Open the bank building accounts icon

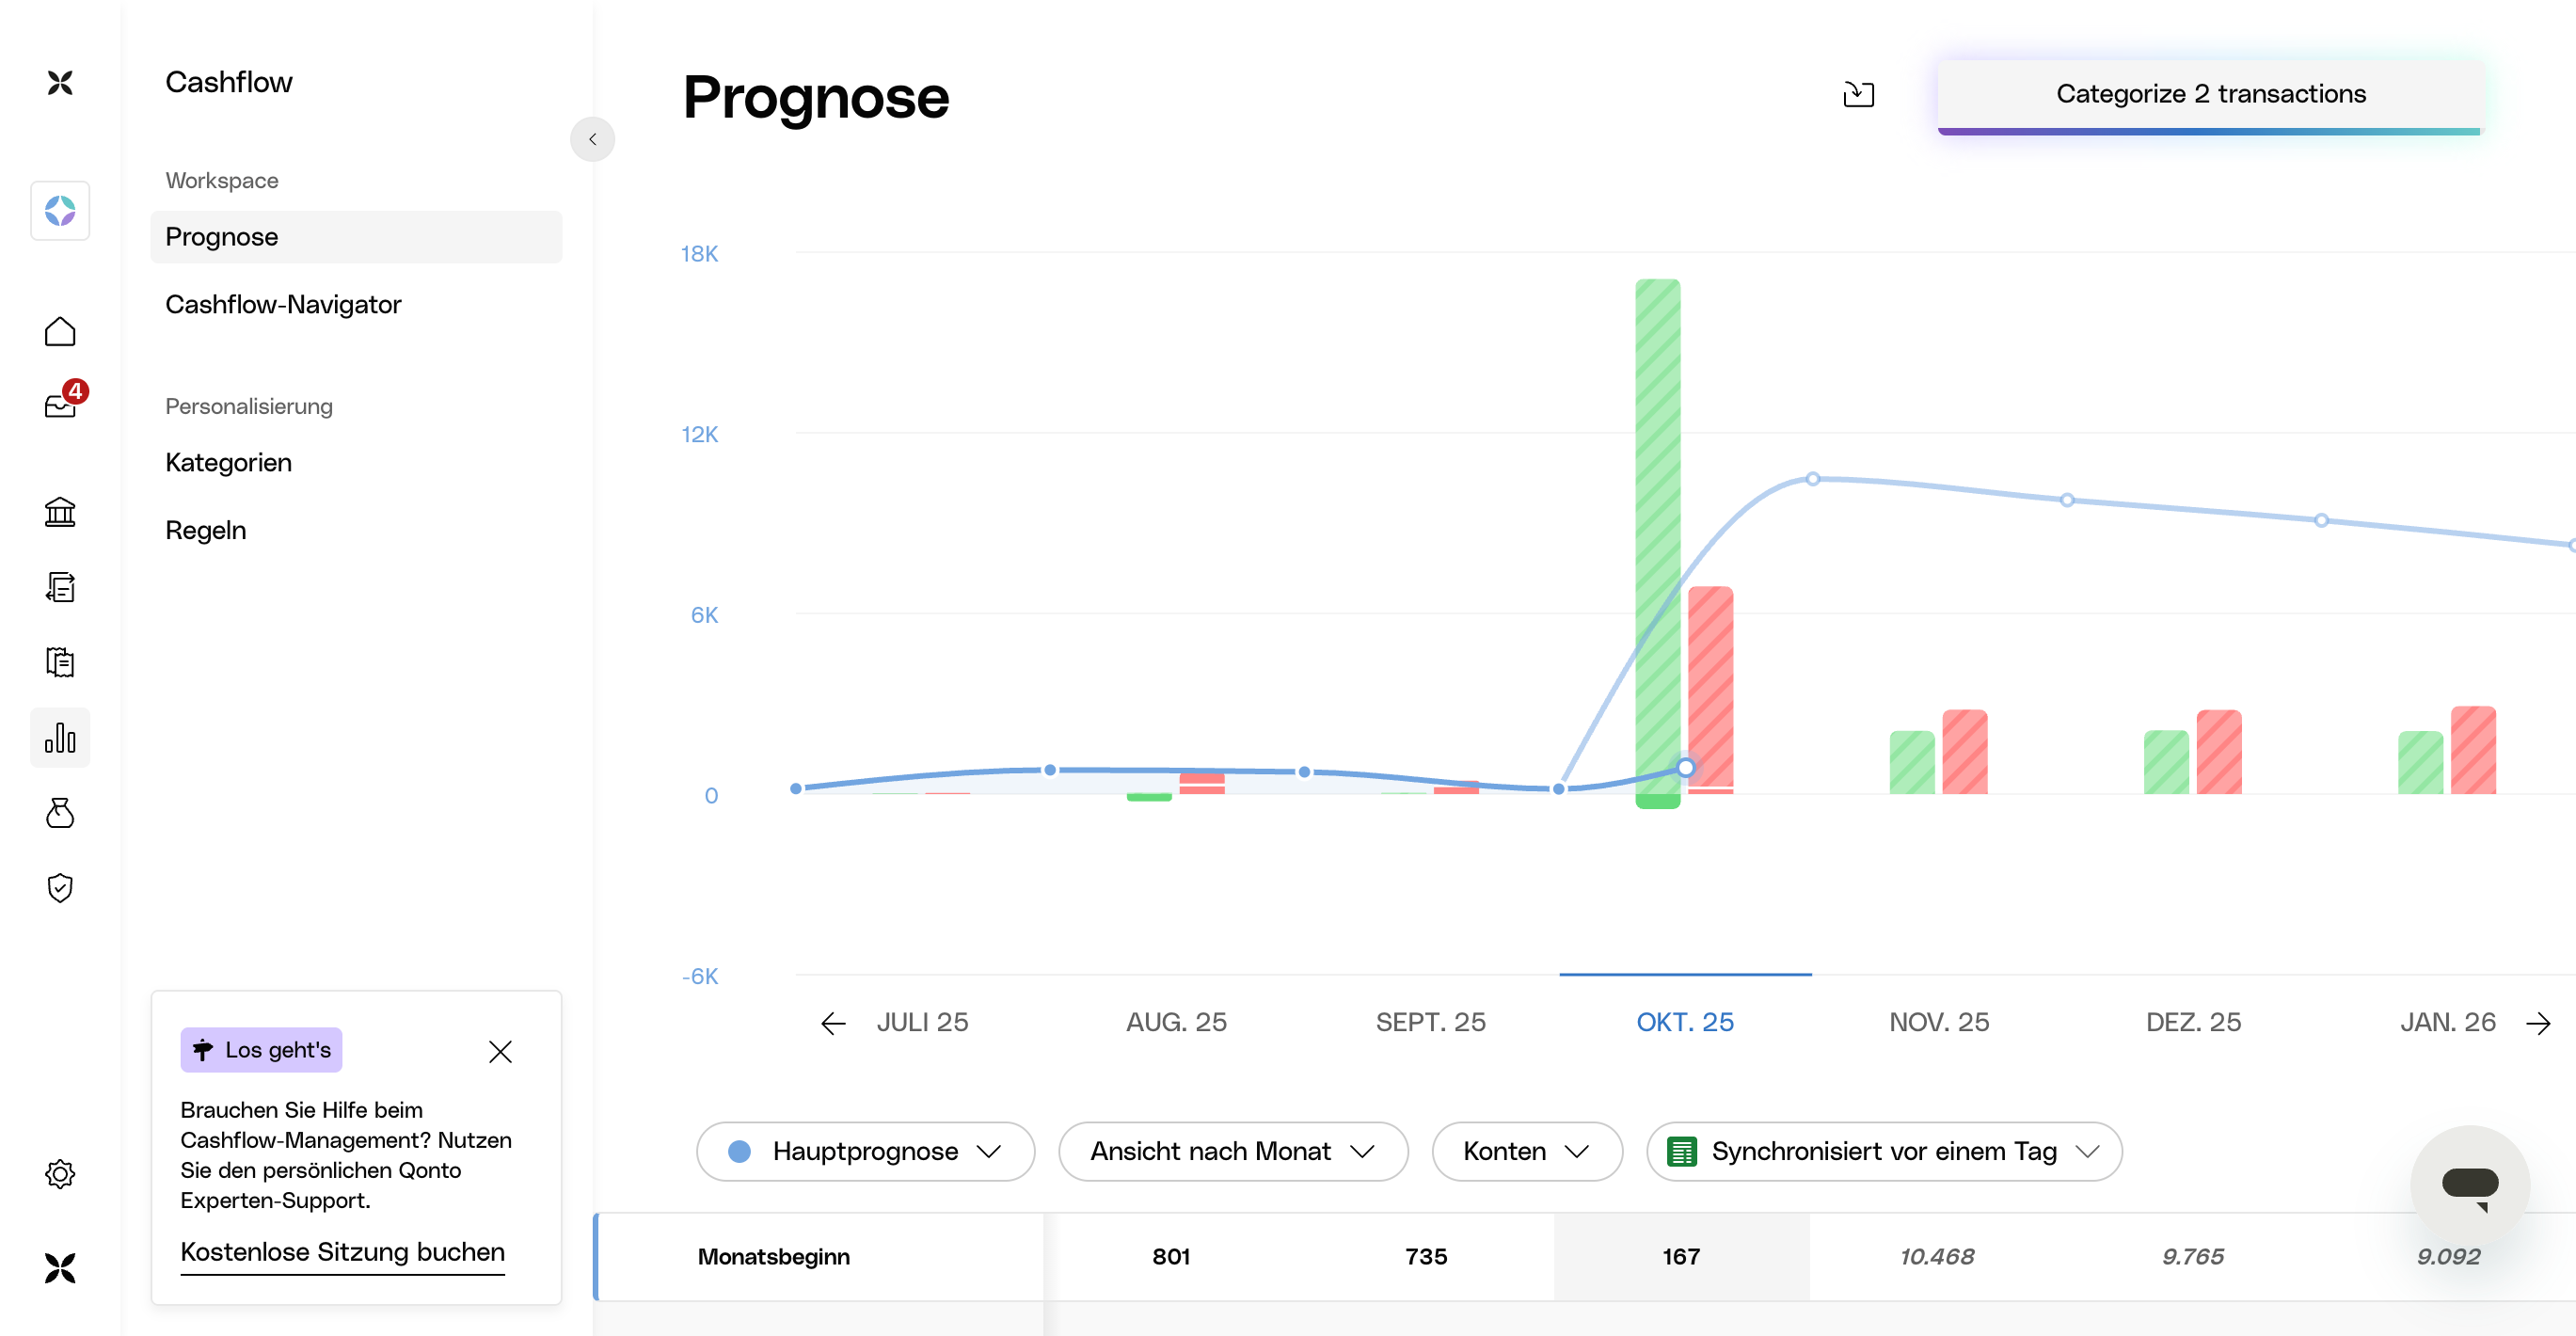coord(60,512)
